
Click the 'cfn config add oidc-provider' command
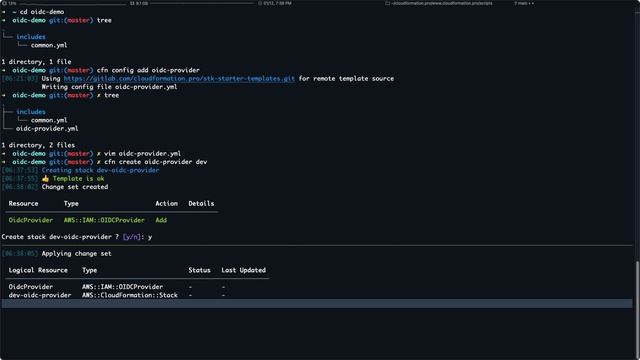pos(148,70)
